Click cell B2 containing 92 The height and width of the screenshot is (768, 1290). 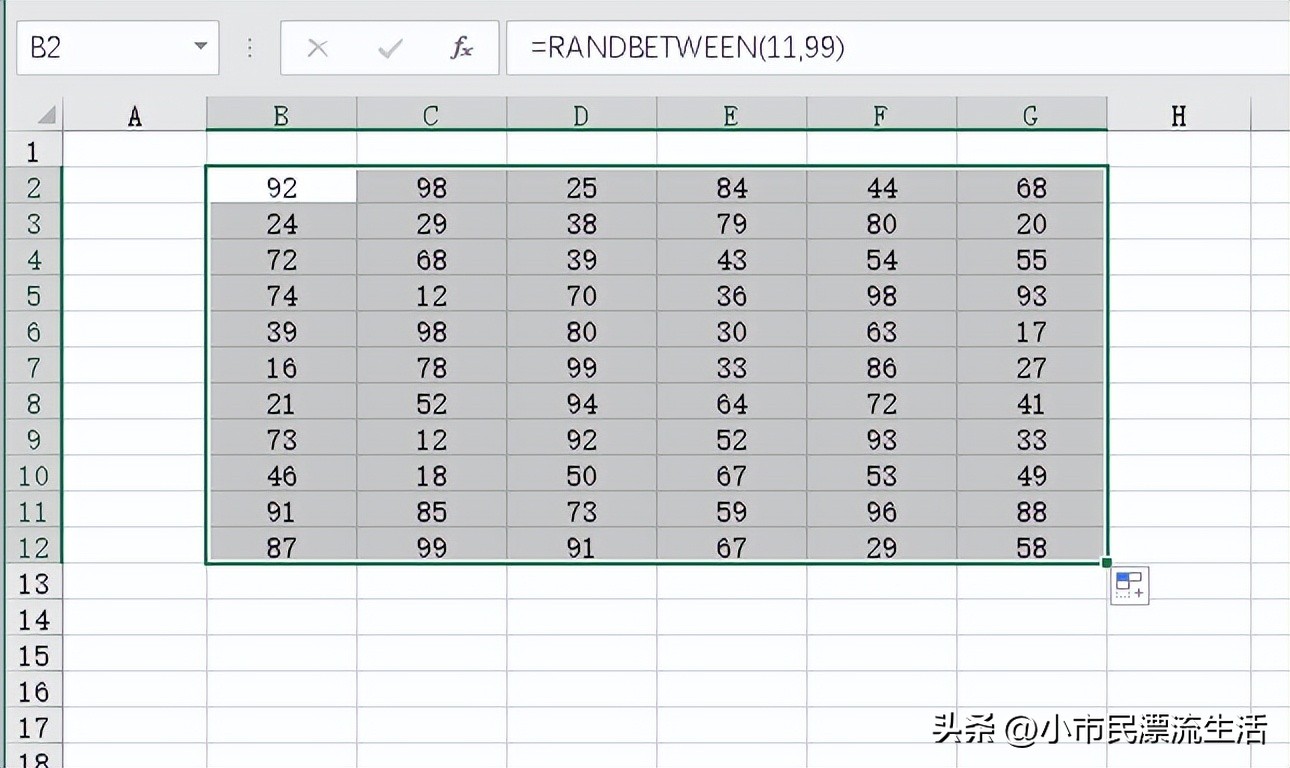(281, 186)
